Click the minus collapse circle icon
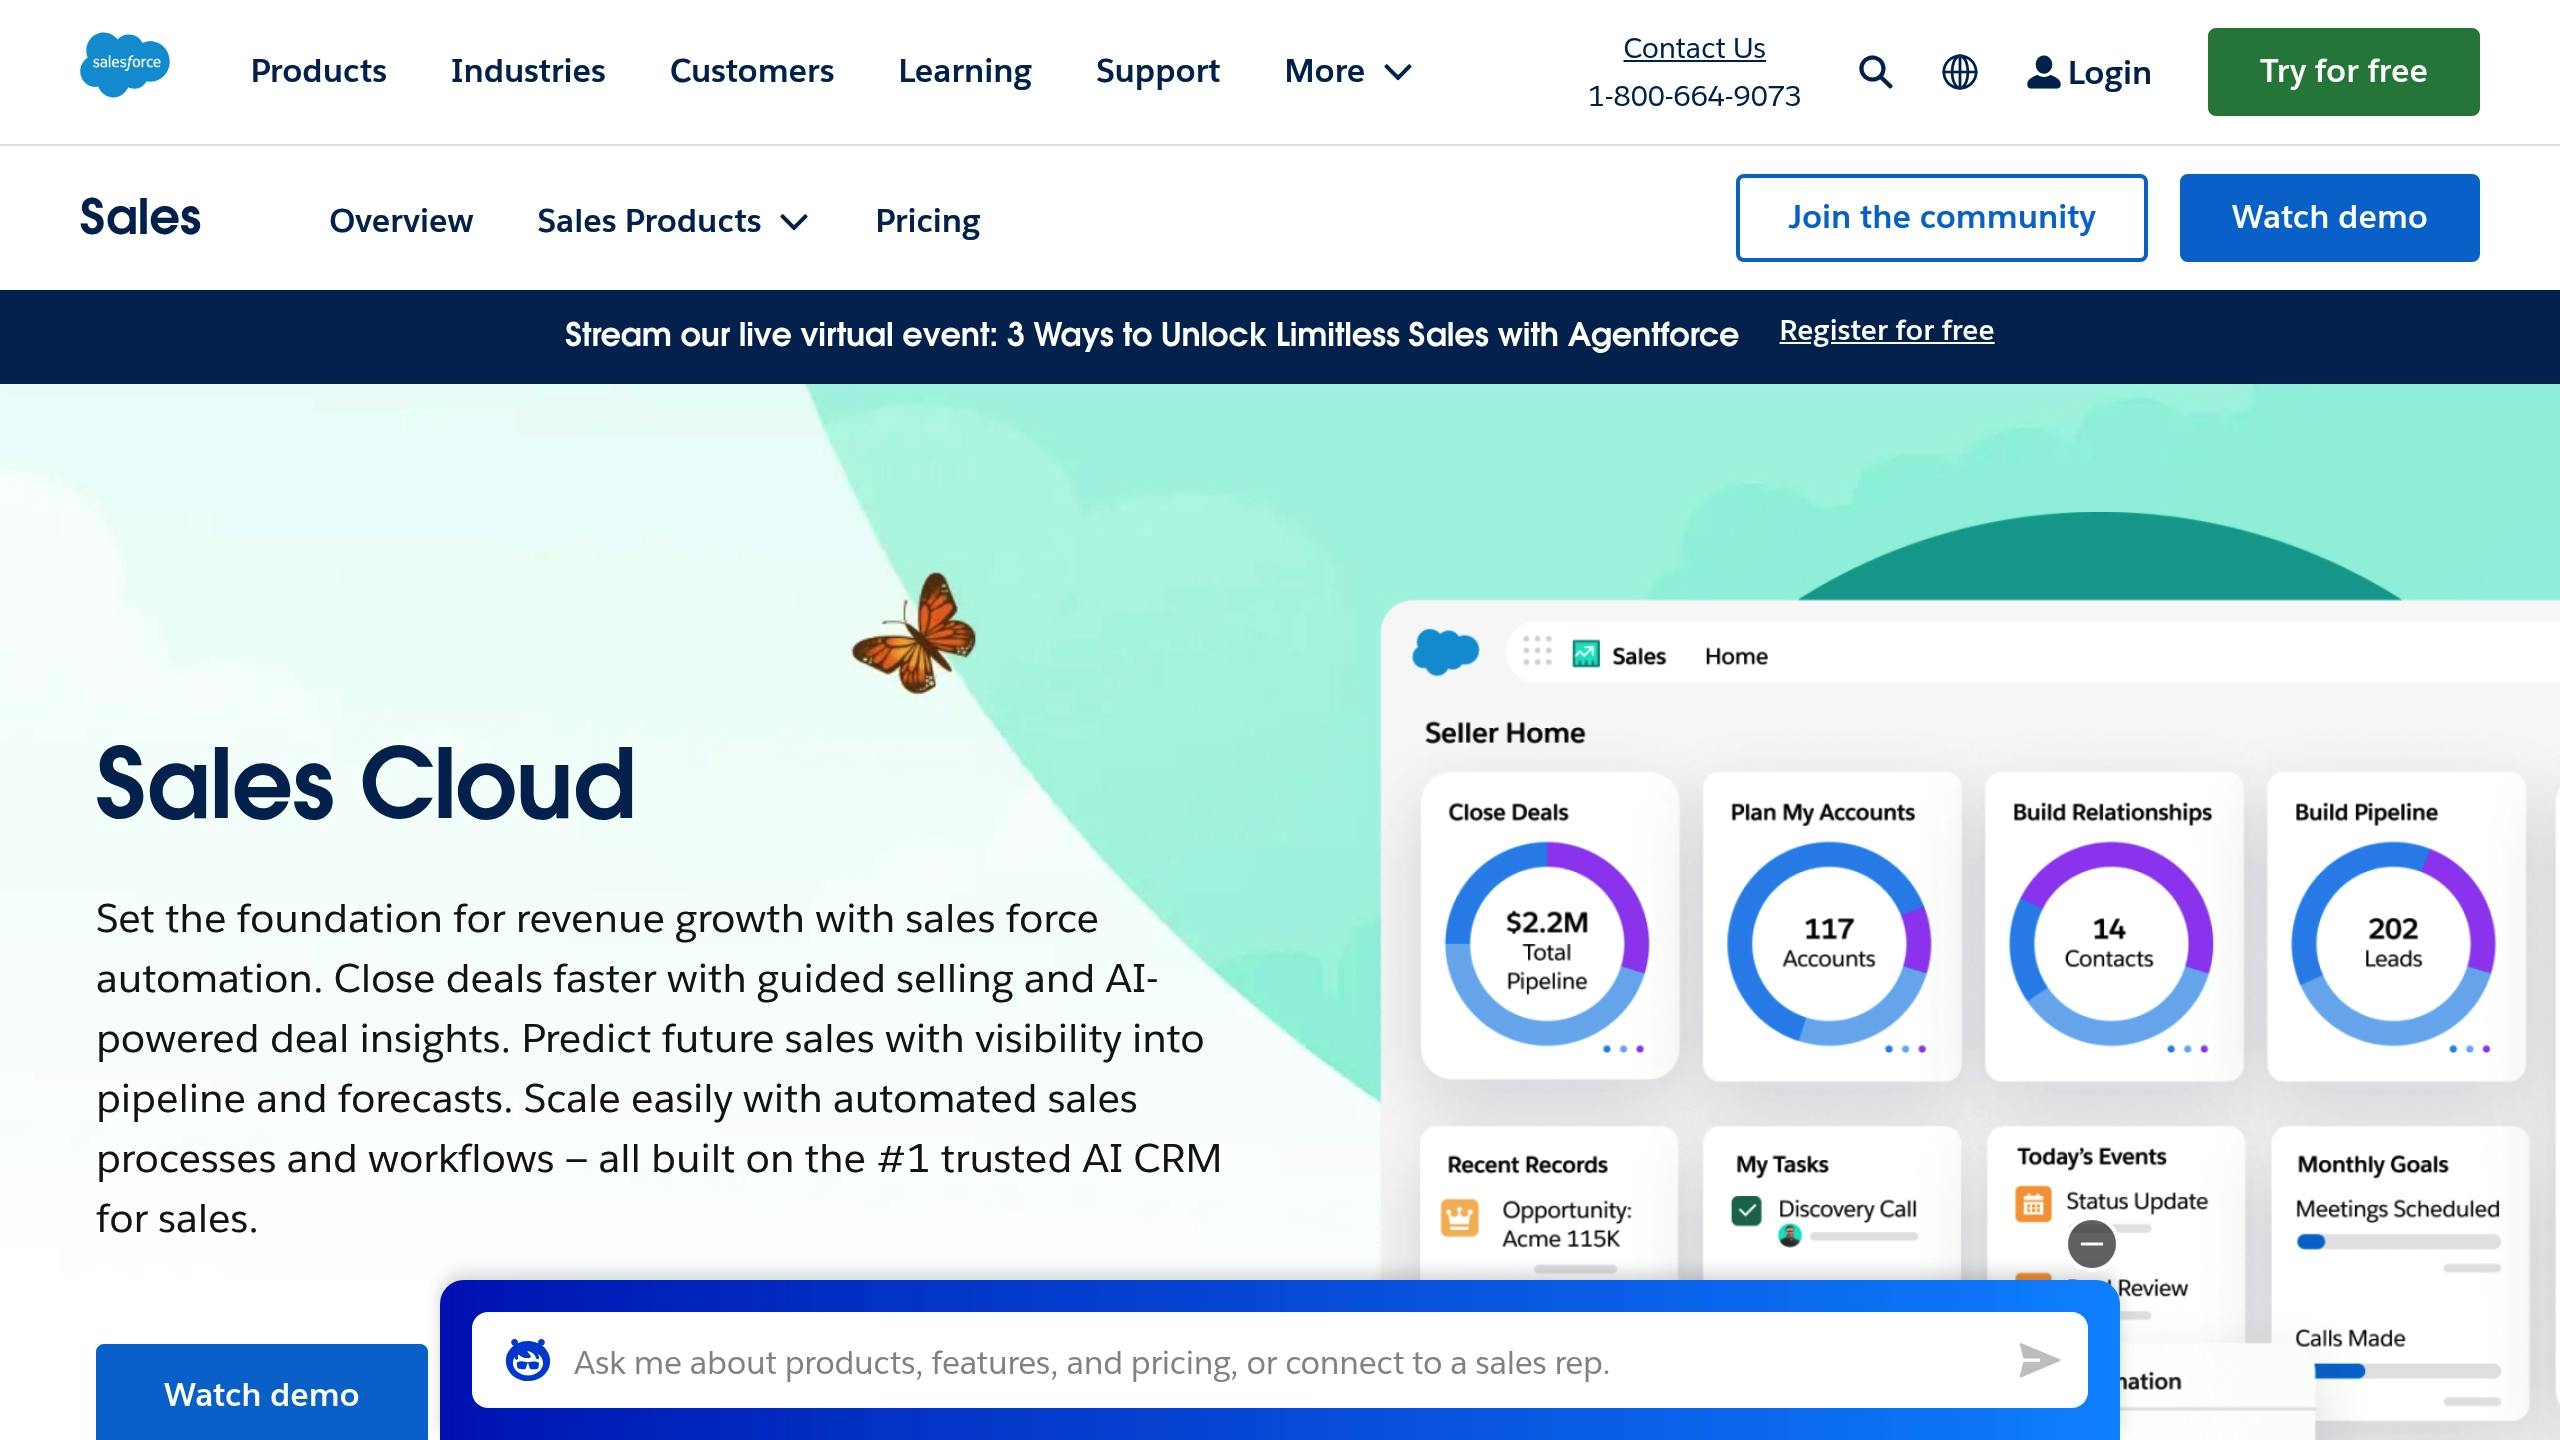2560x1440 pixels. click(2091, 1244)
